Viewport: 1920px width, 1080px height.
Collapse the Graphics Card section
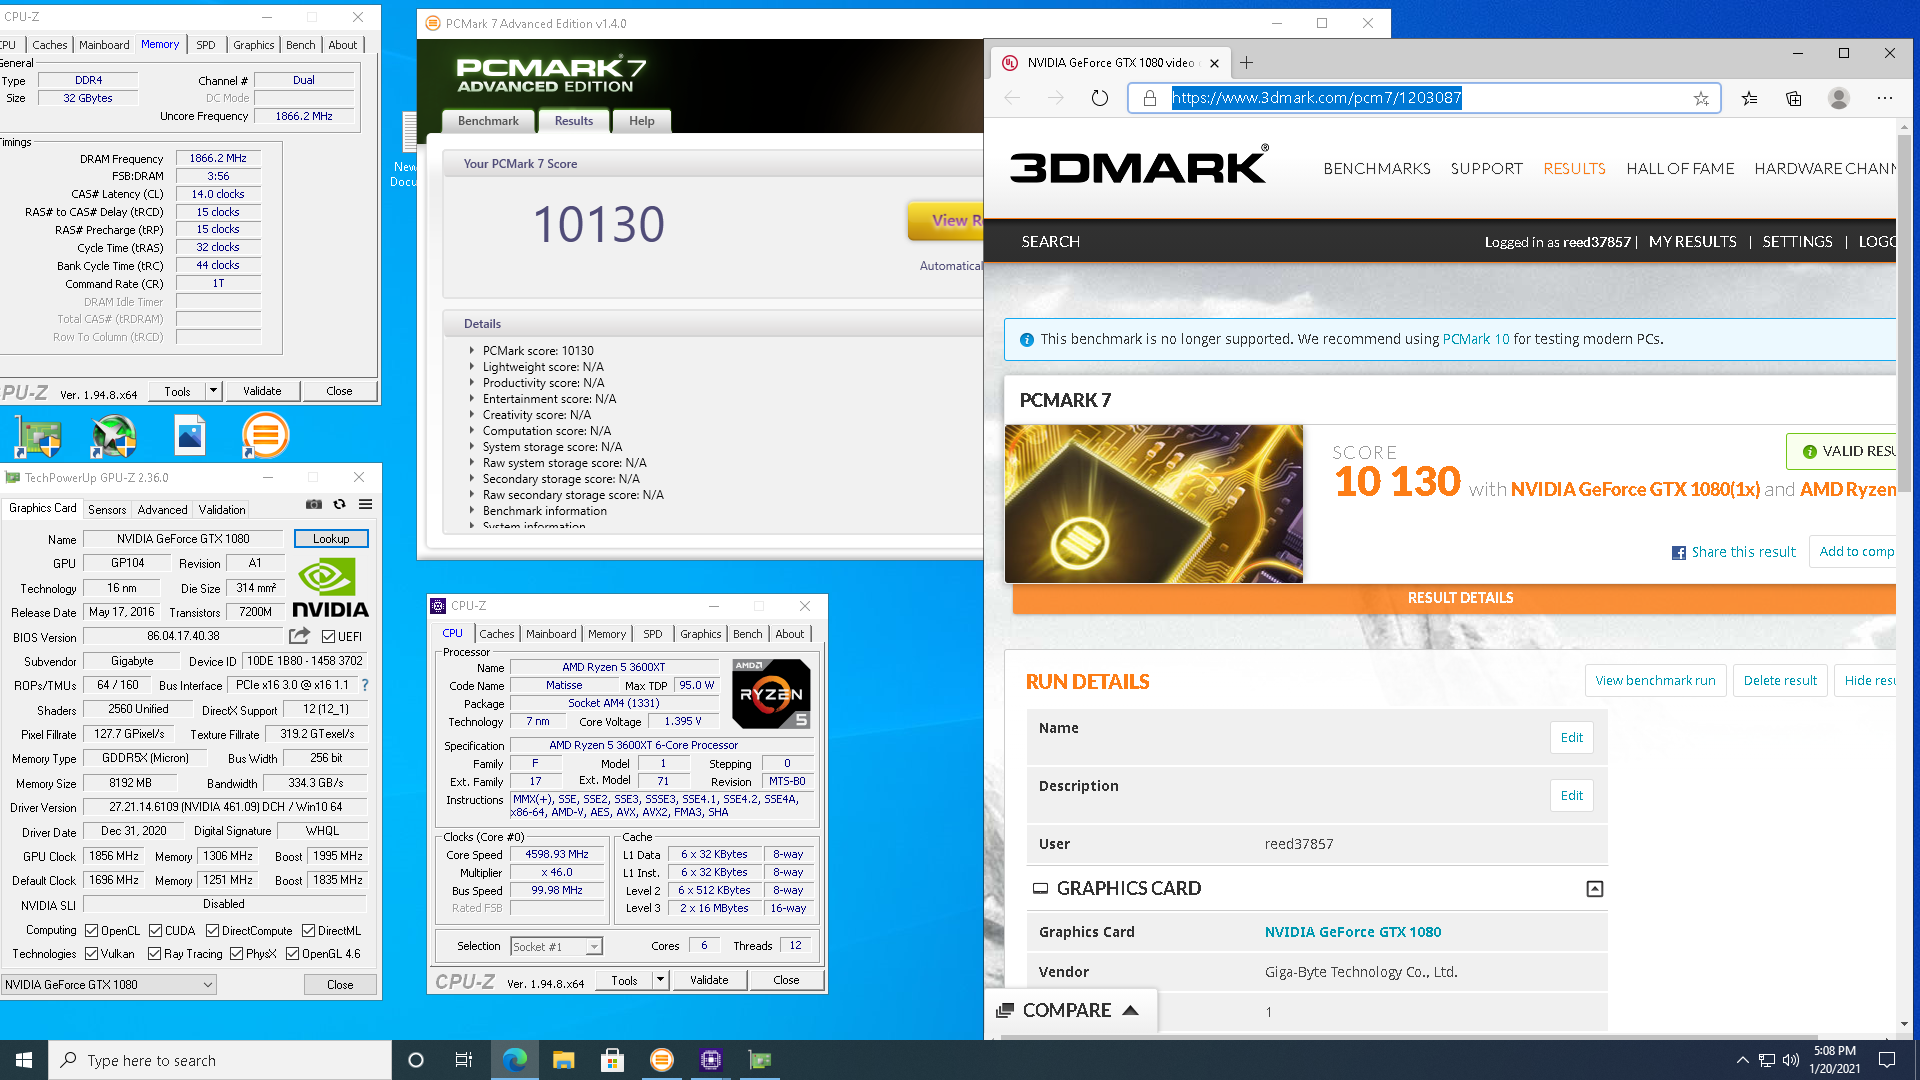[1595, 889]
